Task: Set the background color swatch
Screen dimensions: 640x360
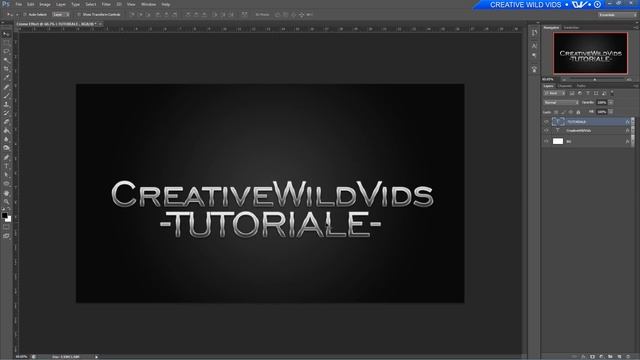Action: pyautogui.click(x=9, y=220)
